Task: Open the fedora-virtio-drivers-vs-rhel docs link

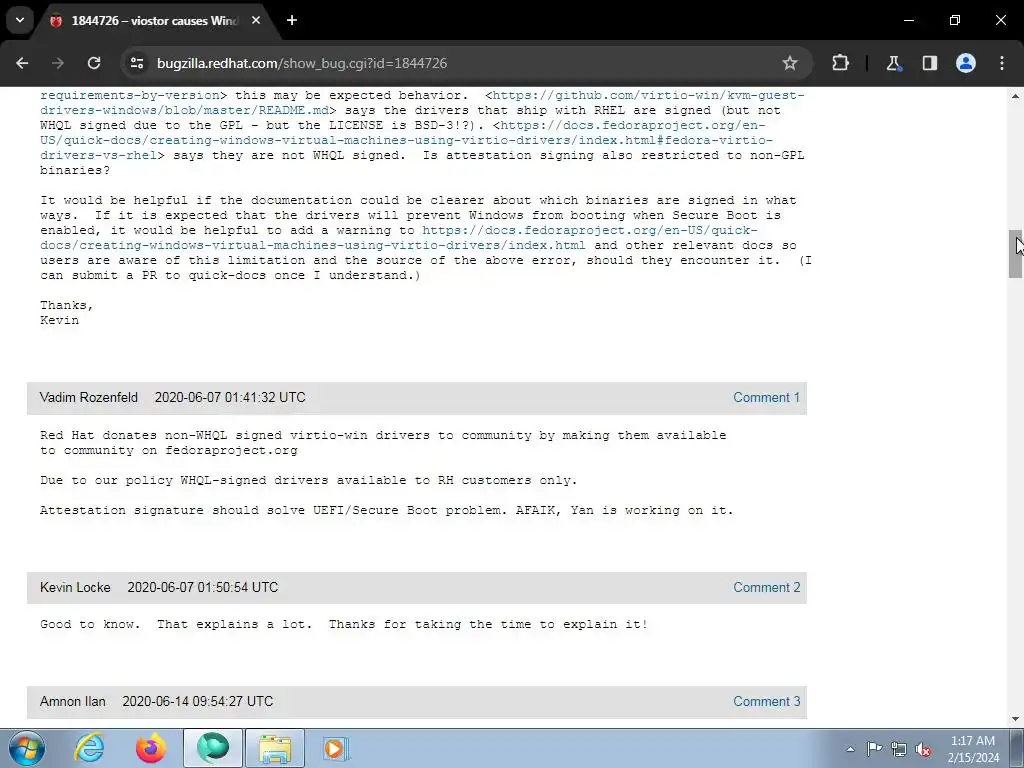Action: (x=408, y=140)
